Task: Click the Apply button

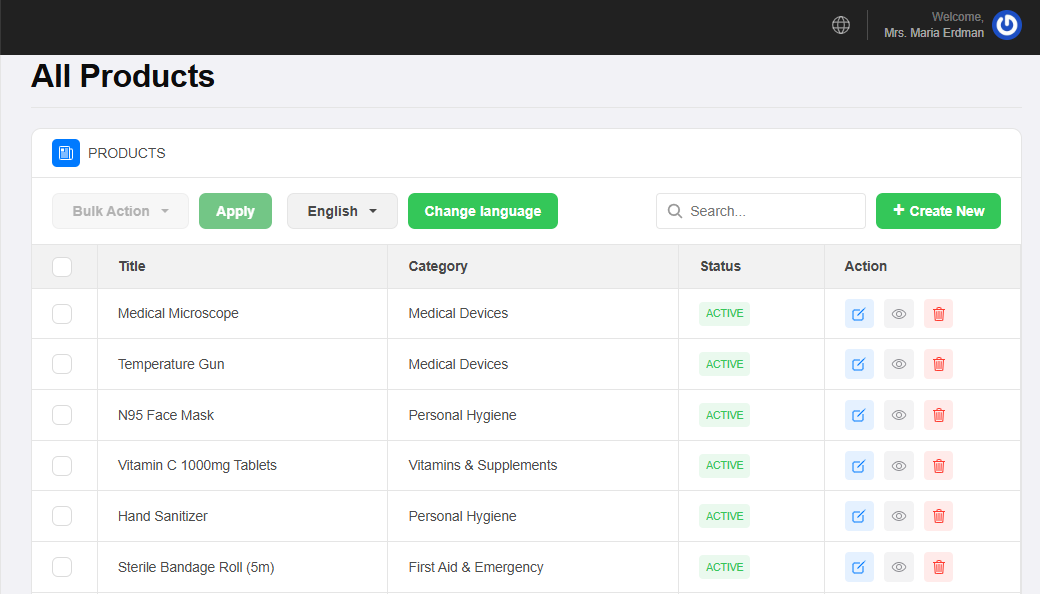Action: (235, 211)
